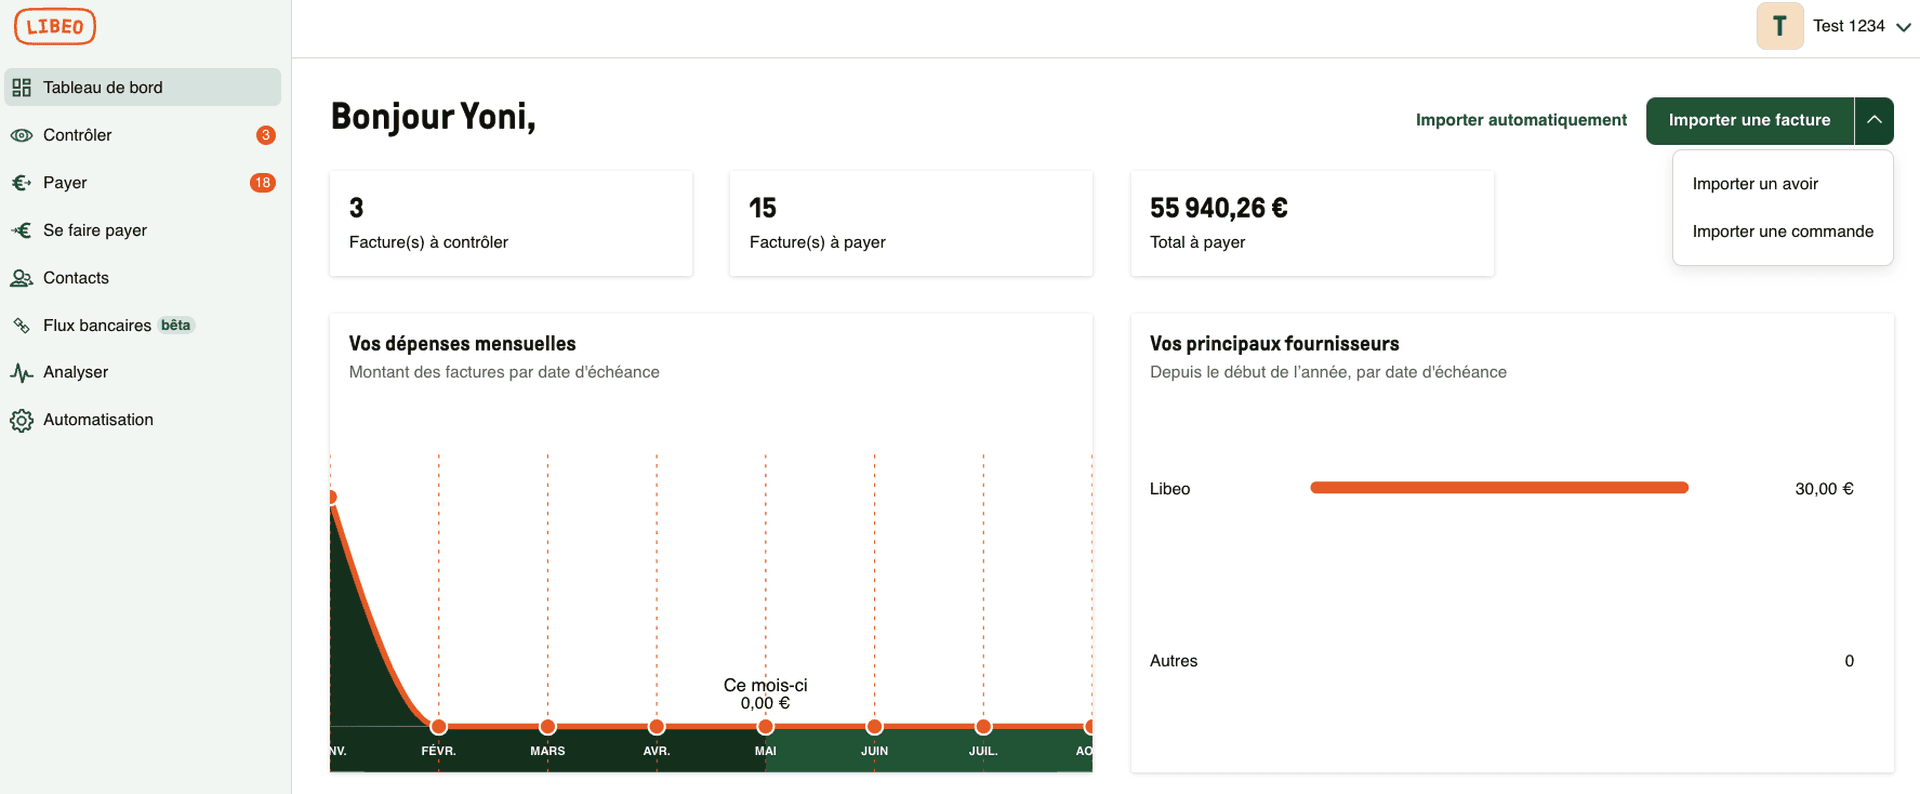Click the Analyser pulse icon
The width and height of the screenshot is (1920, 794).
click(x=21, y=372)
